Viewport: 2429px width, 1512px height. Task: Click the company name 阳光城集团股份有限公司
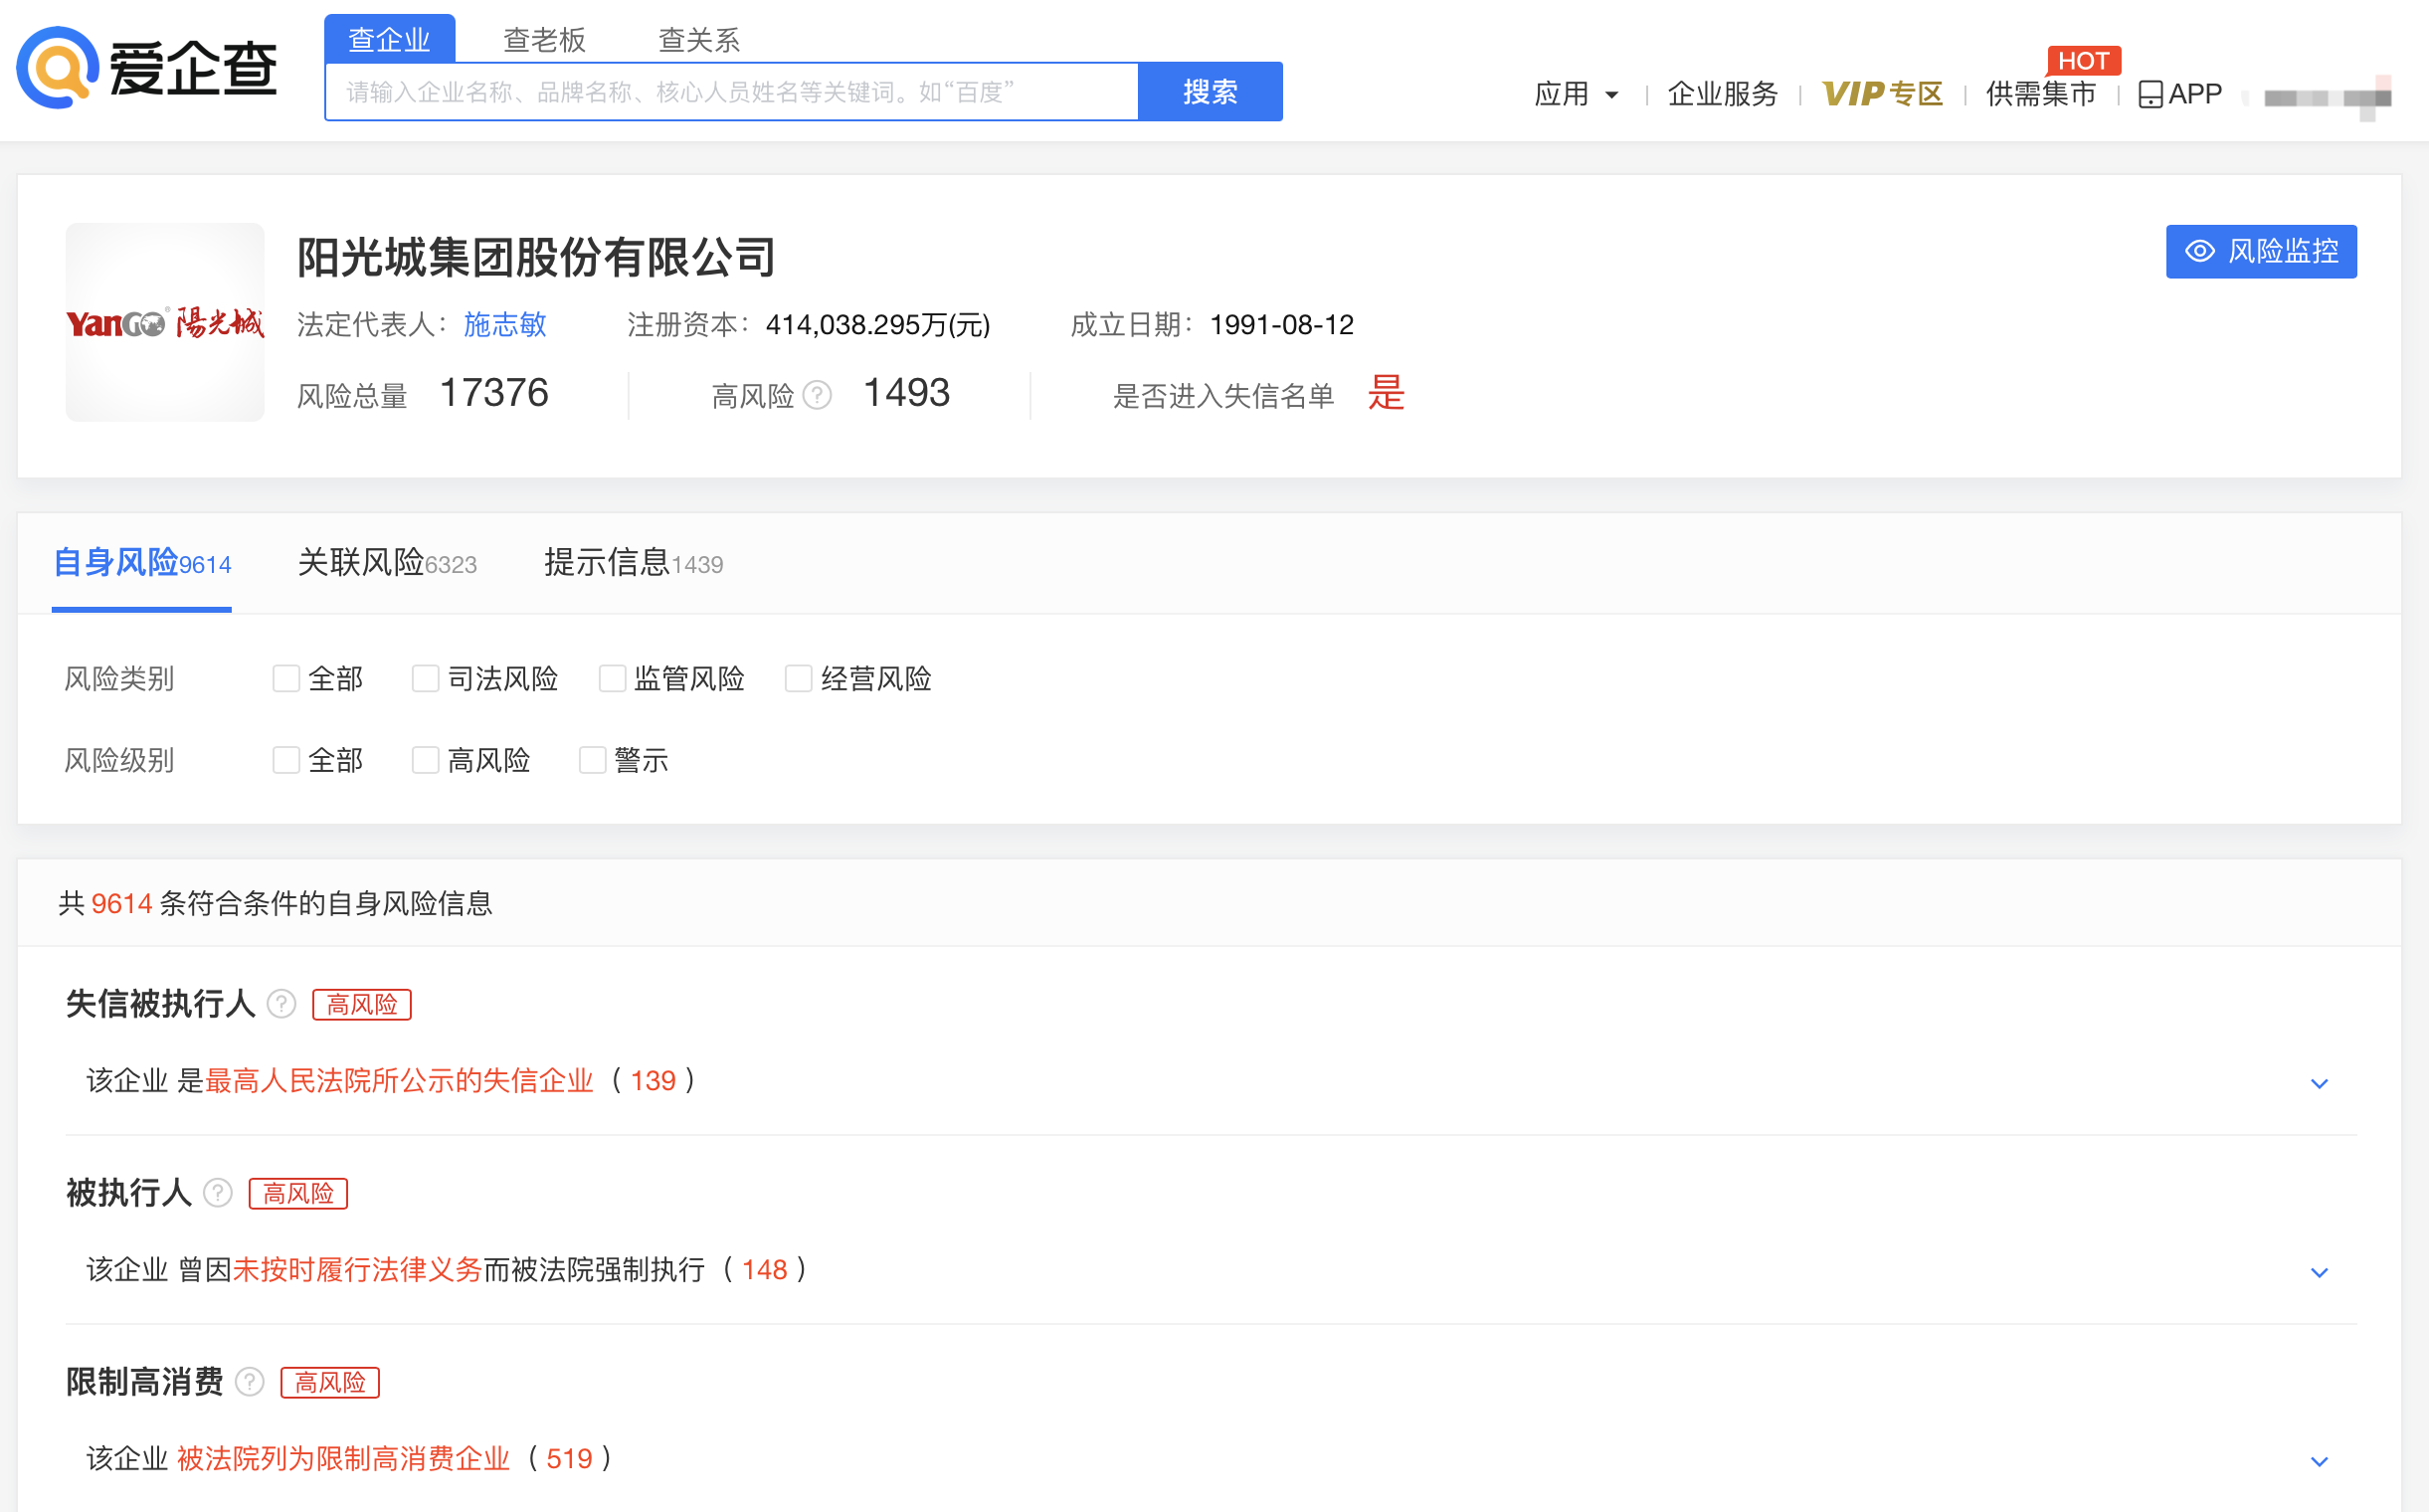coord(536,257)
